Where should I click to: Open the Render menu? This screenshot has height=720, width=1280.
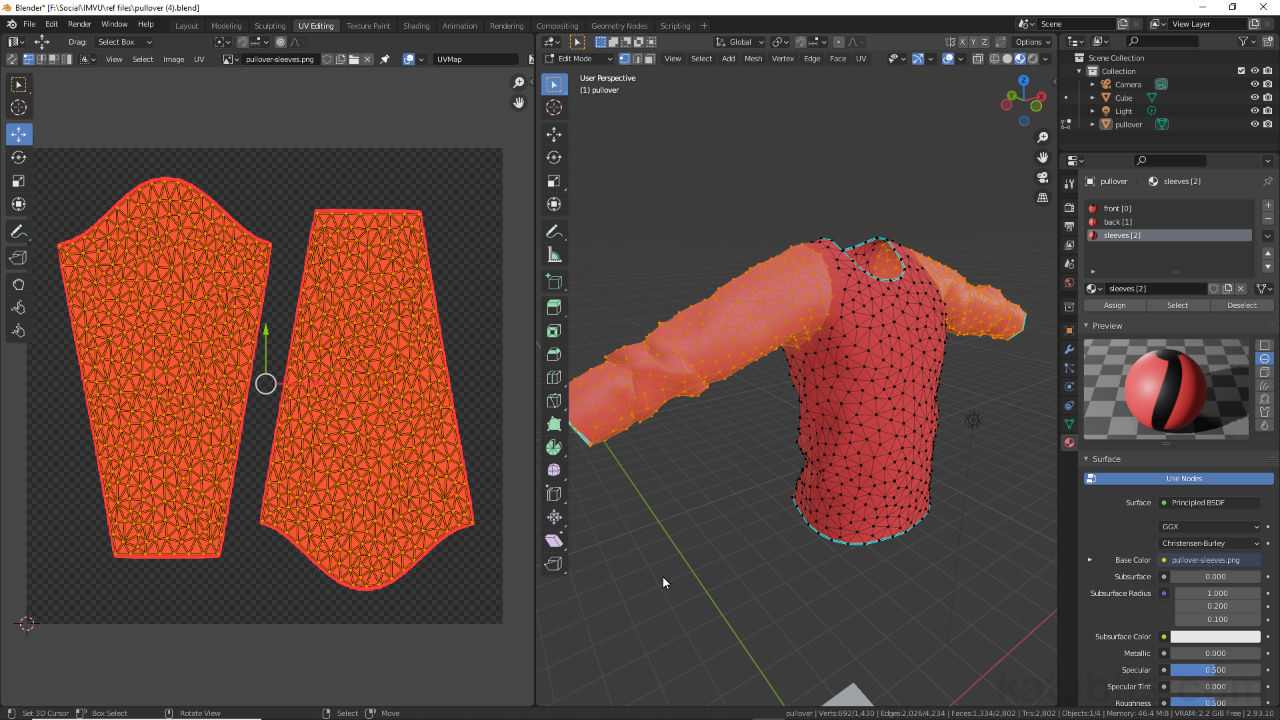pyautogui.click(x=80, y=24)
